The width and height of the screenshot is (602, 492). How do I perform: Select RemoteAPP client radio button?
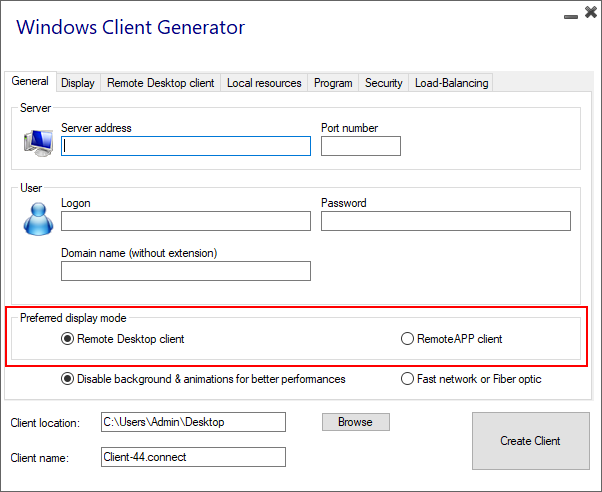(x=407, y=339)
